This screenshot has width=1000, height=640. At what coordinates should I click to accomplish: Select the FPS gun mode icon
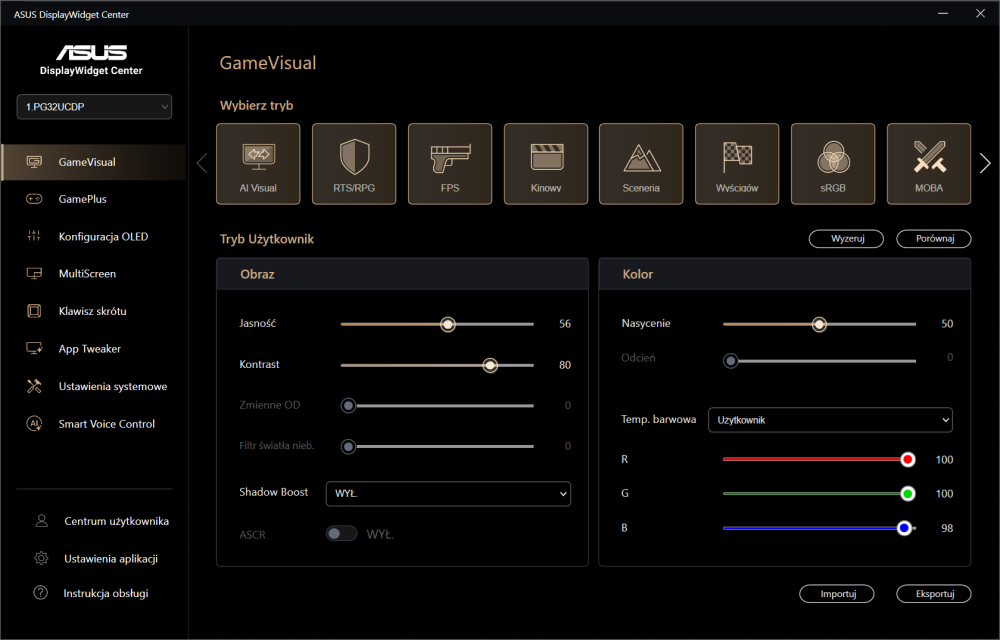coord(450,164)
